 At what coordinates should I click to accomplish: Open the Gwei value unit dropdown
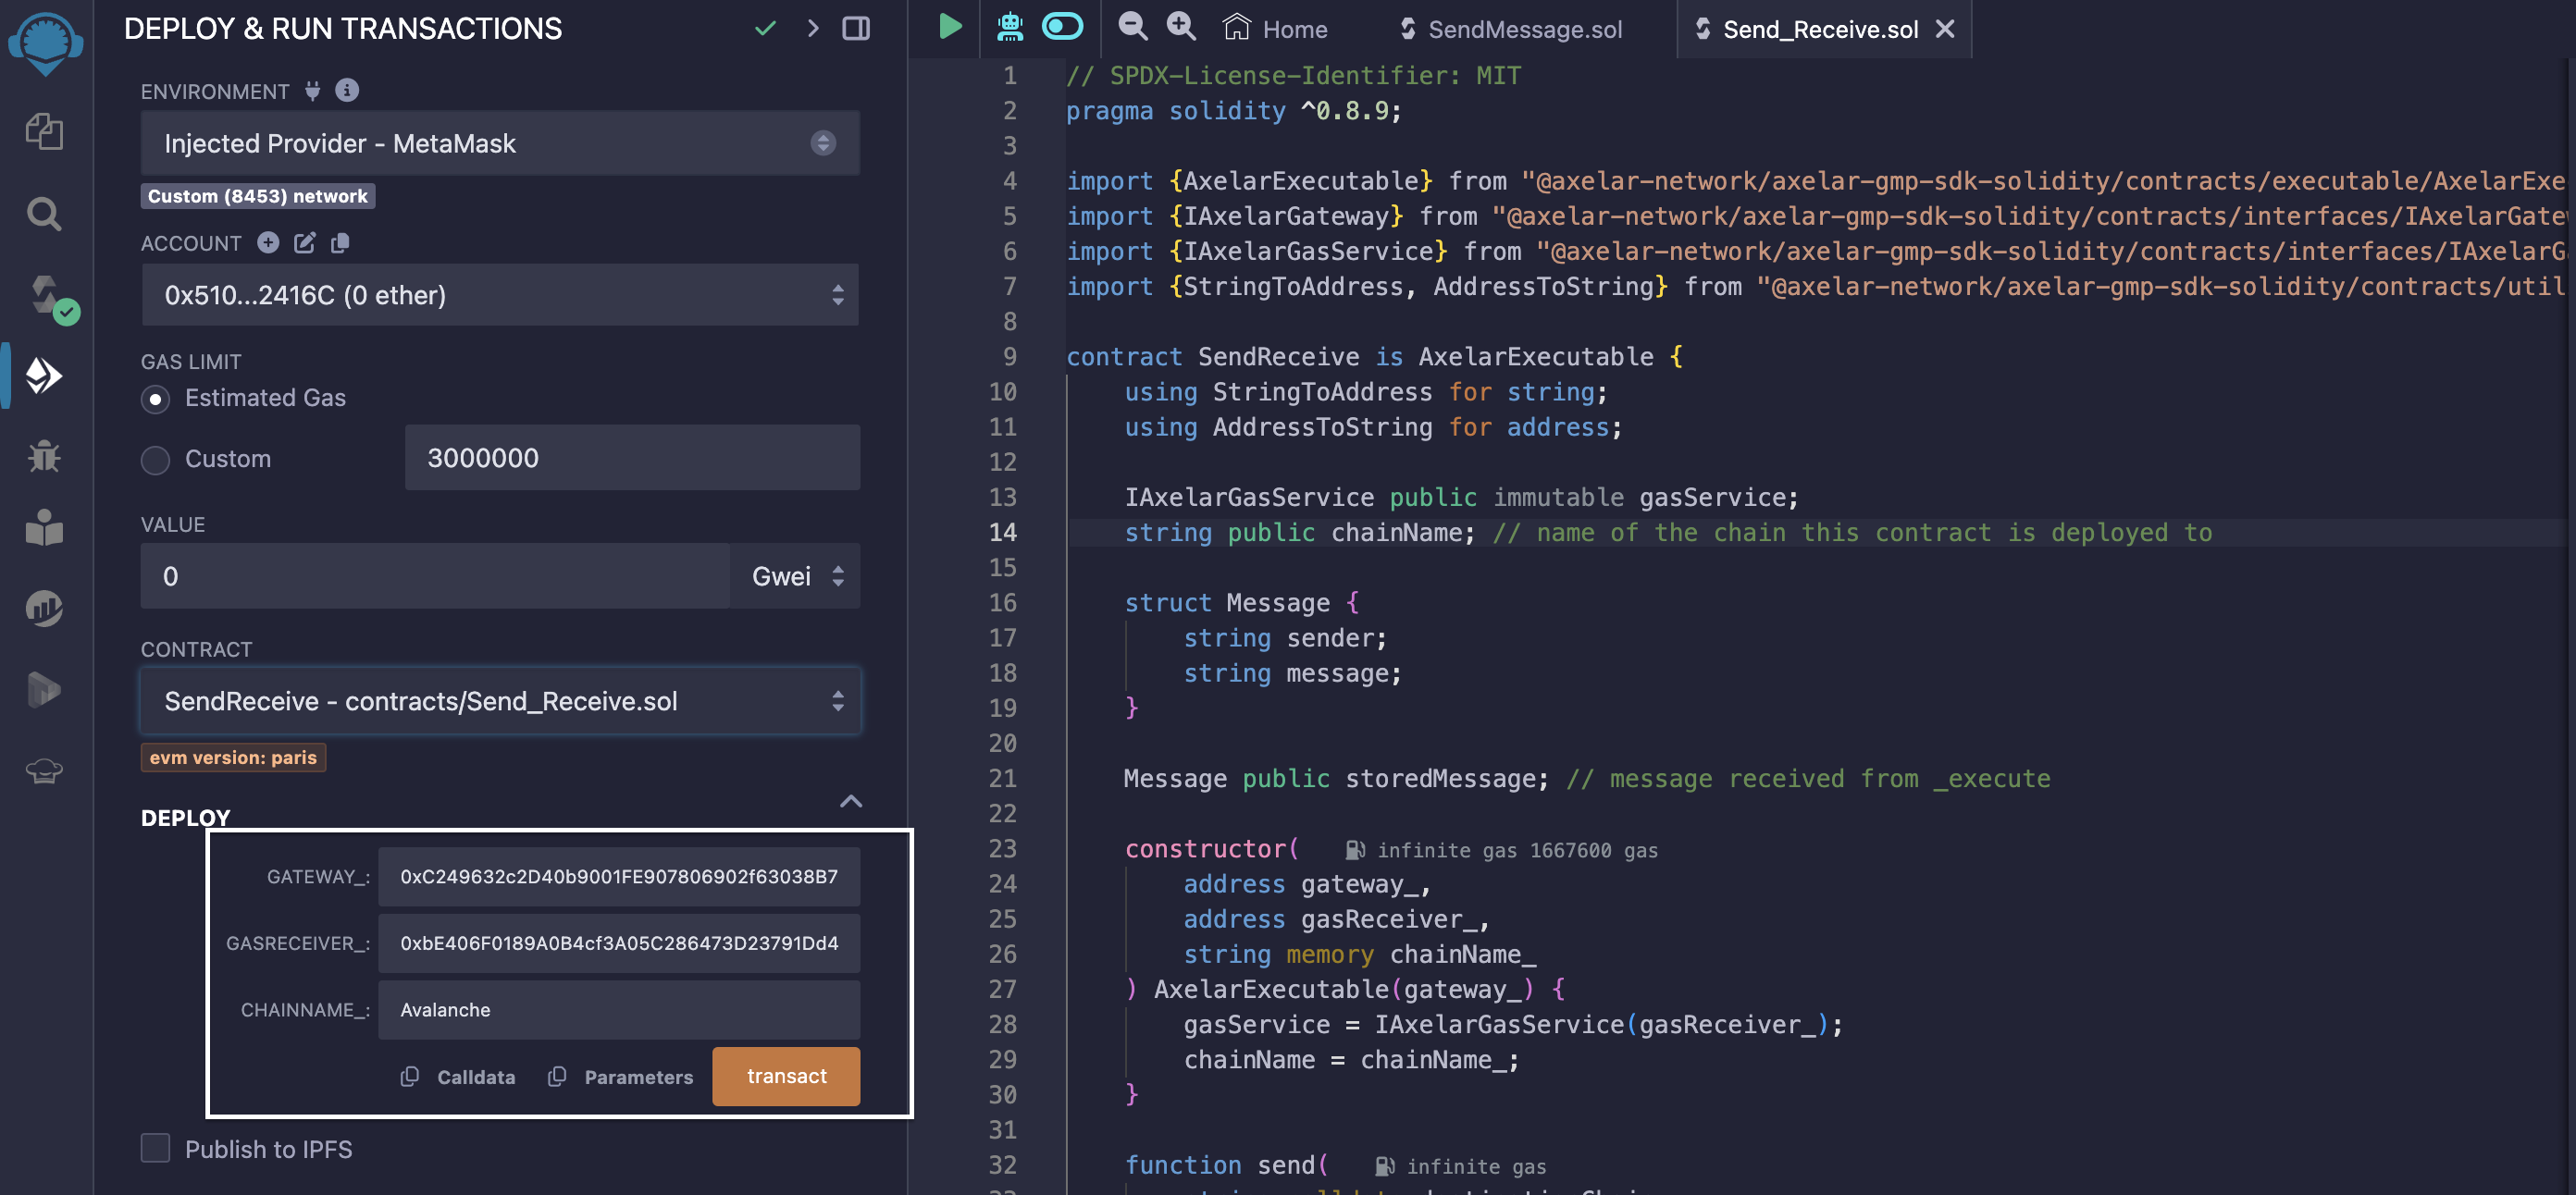point(796,576)
